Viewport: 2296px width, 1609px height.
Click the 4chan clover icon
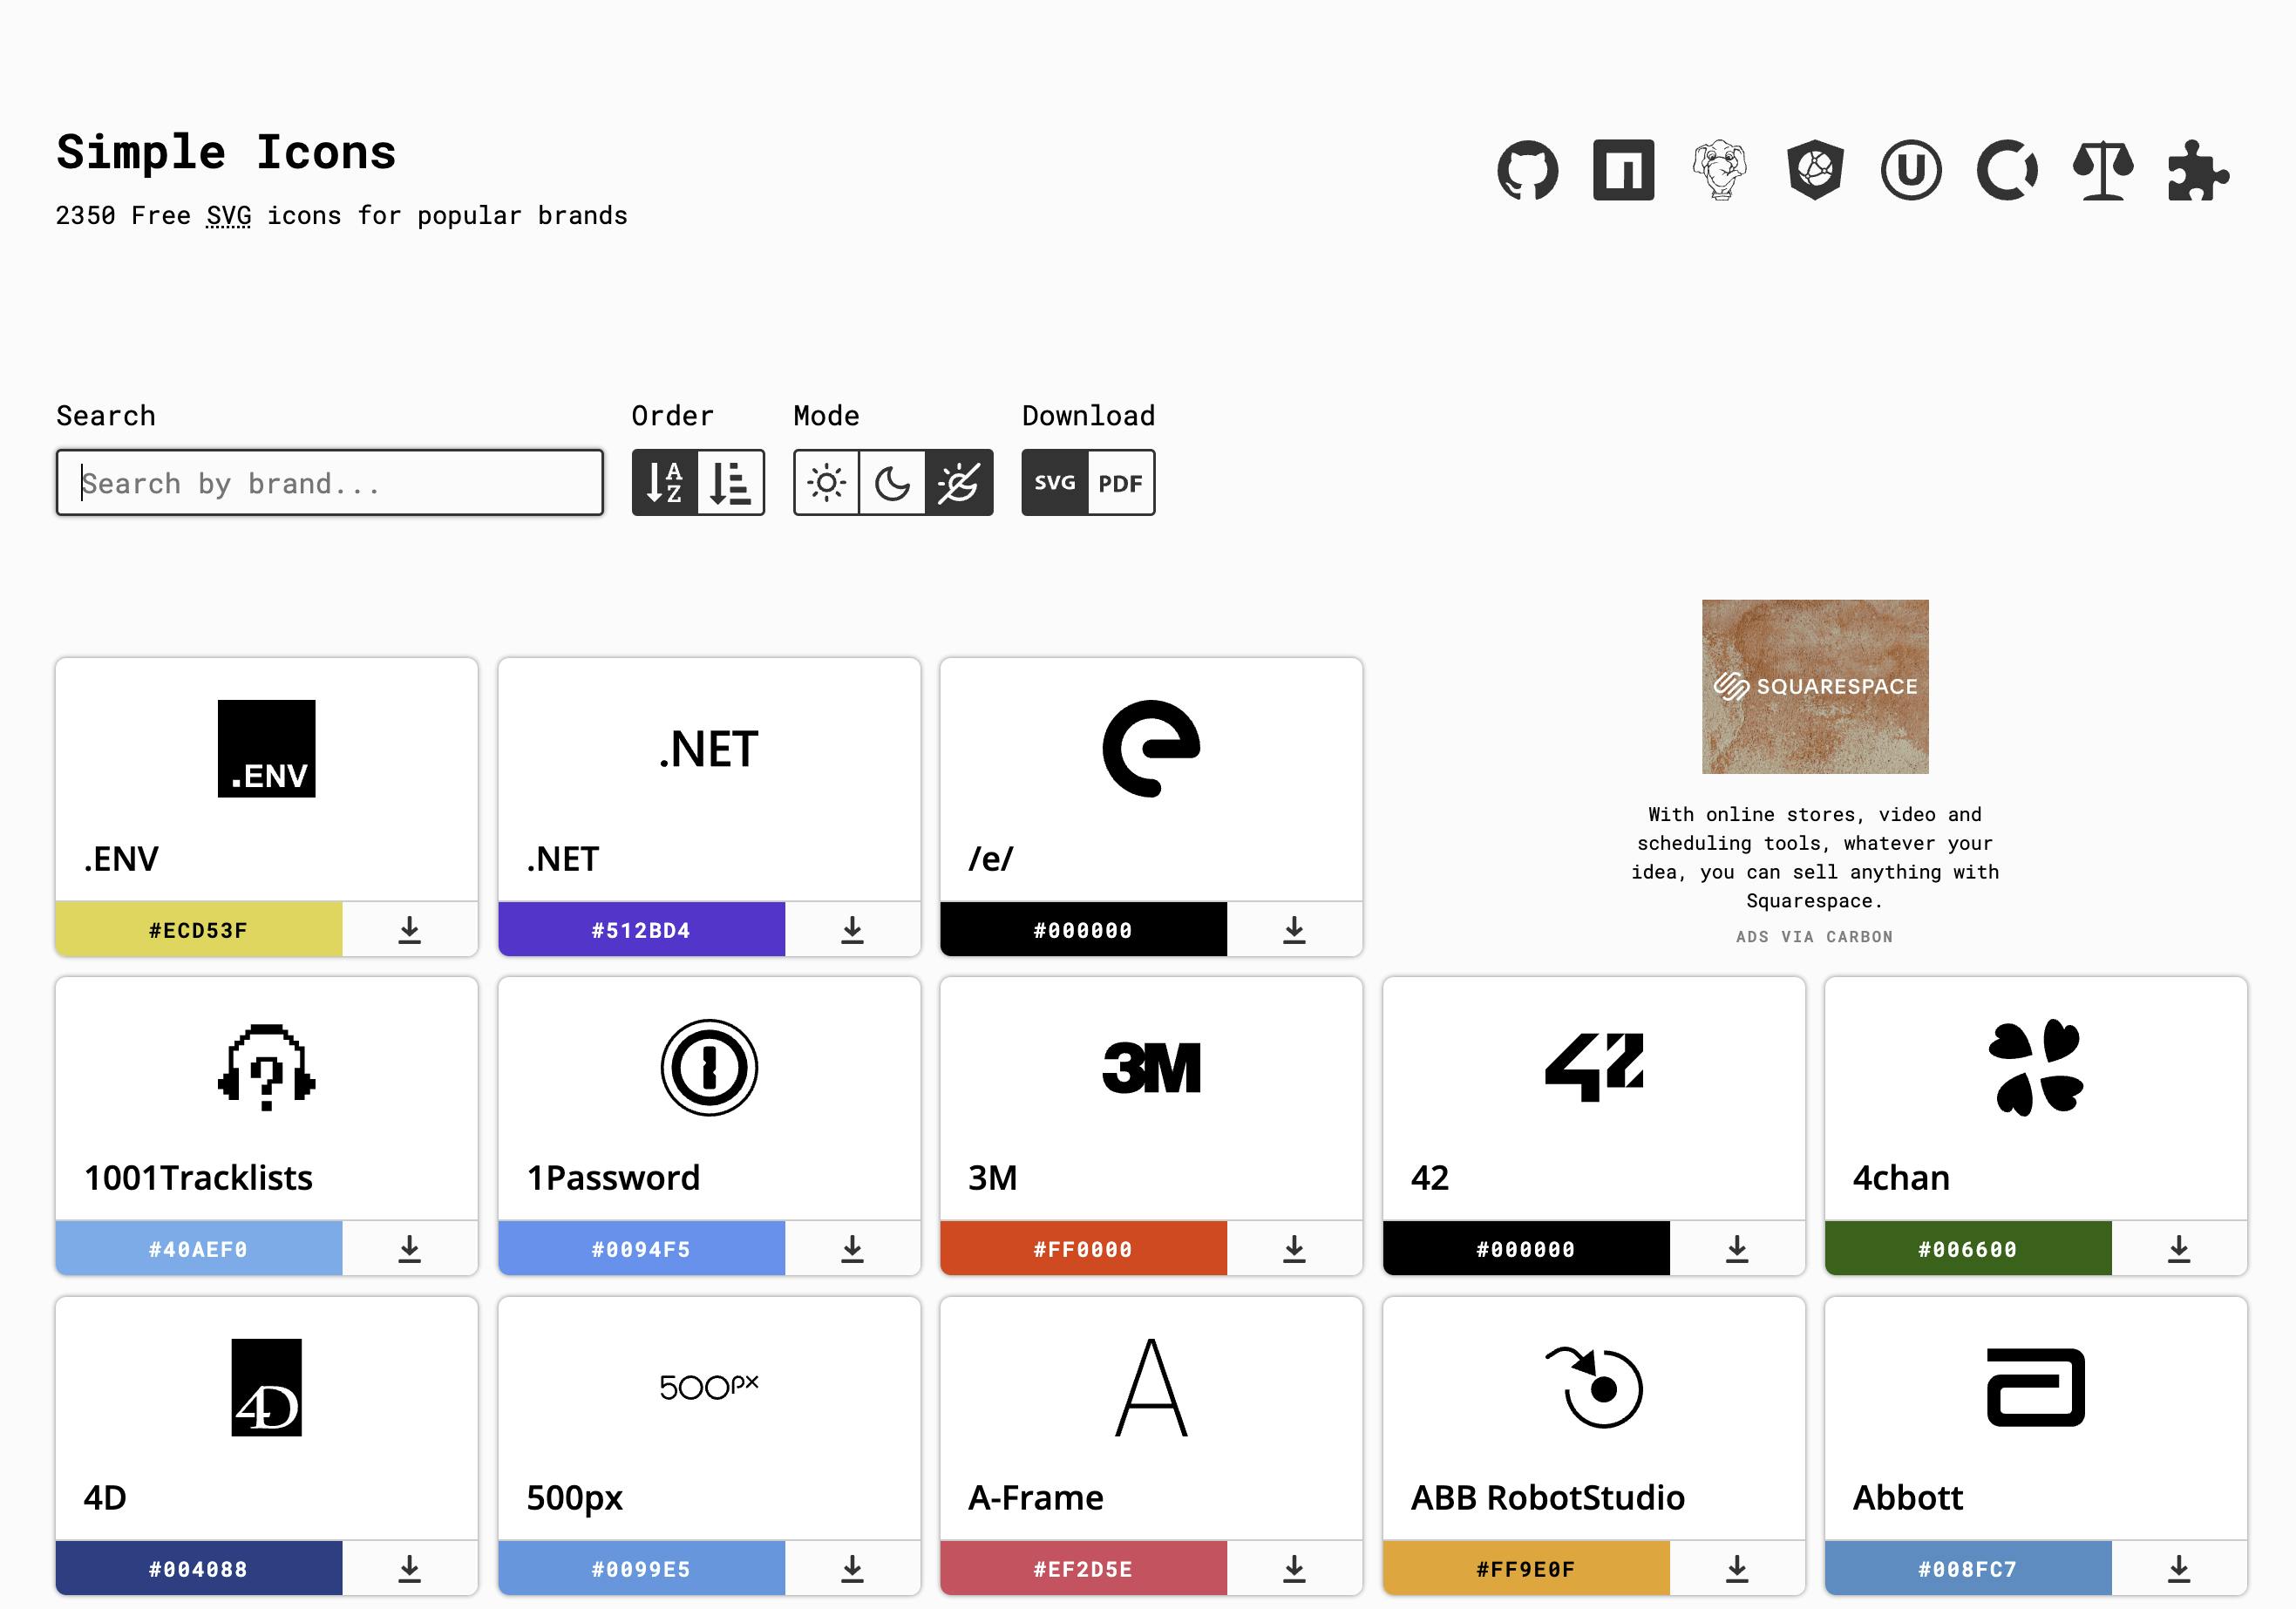pyautogui.click(x=2036, y=1068)
